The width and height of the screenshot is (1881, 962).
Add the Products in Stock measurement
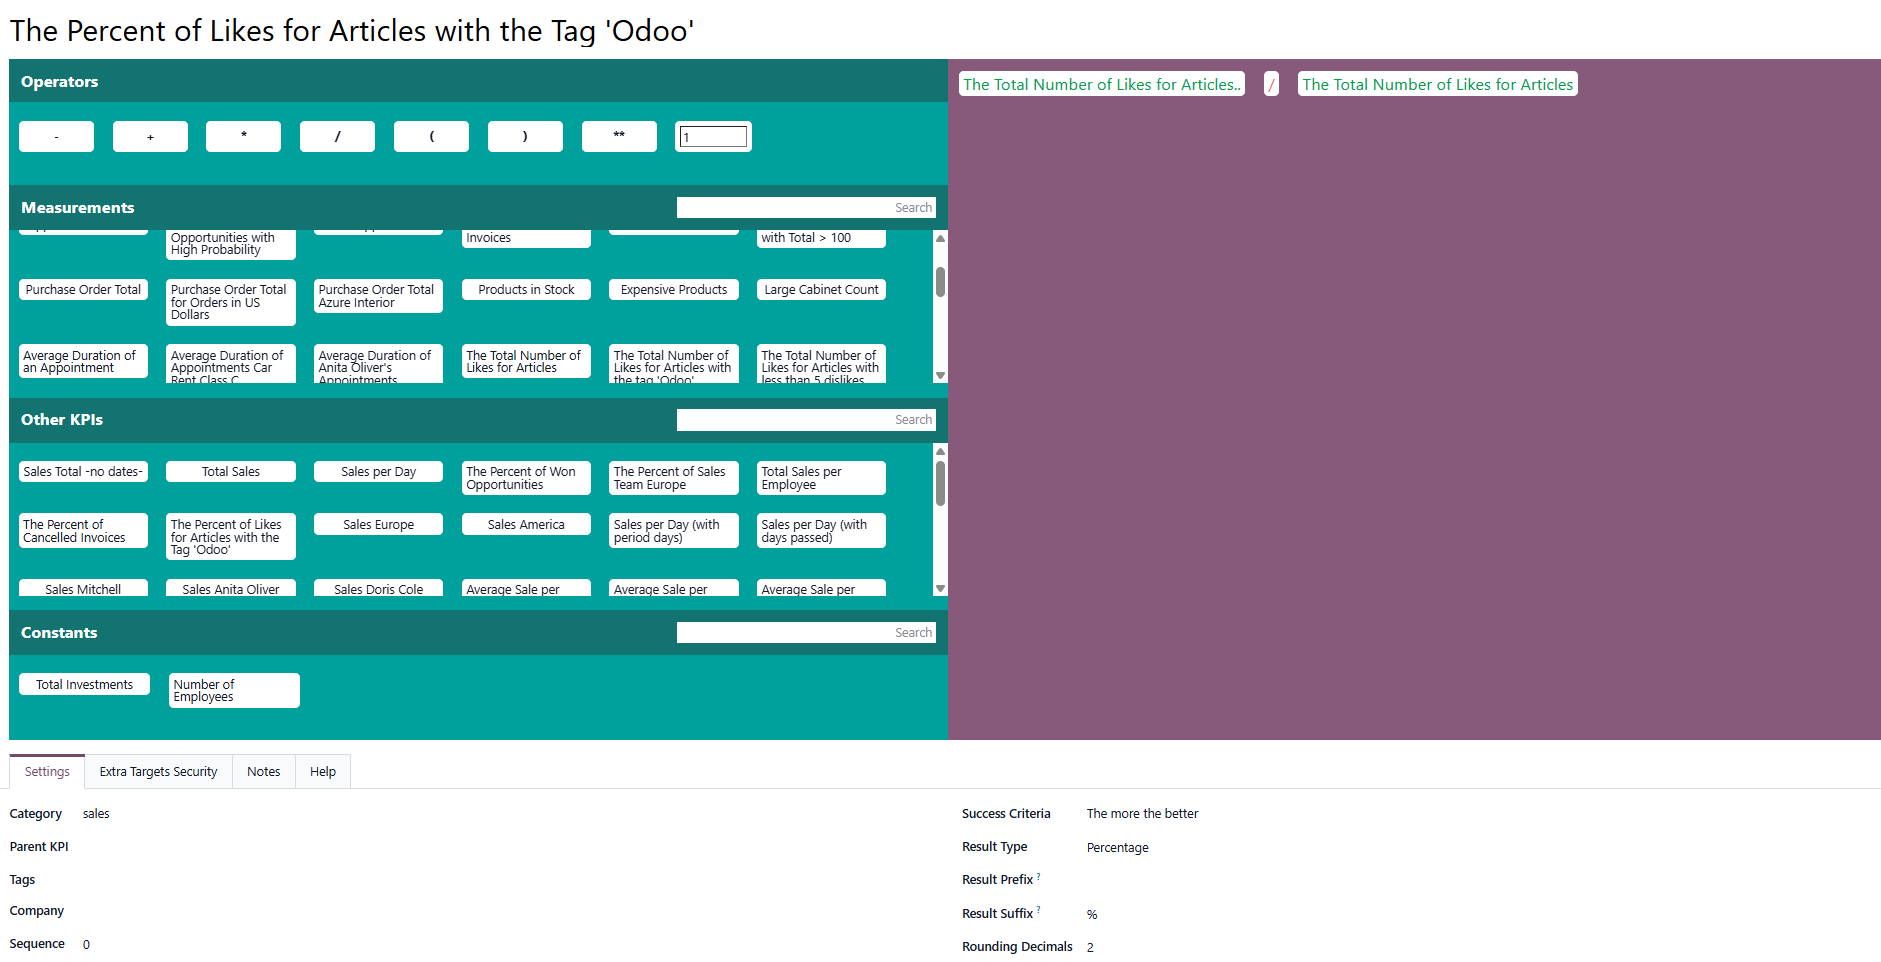[526, 290]
